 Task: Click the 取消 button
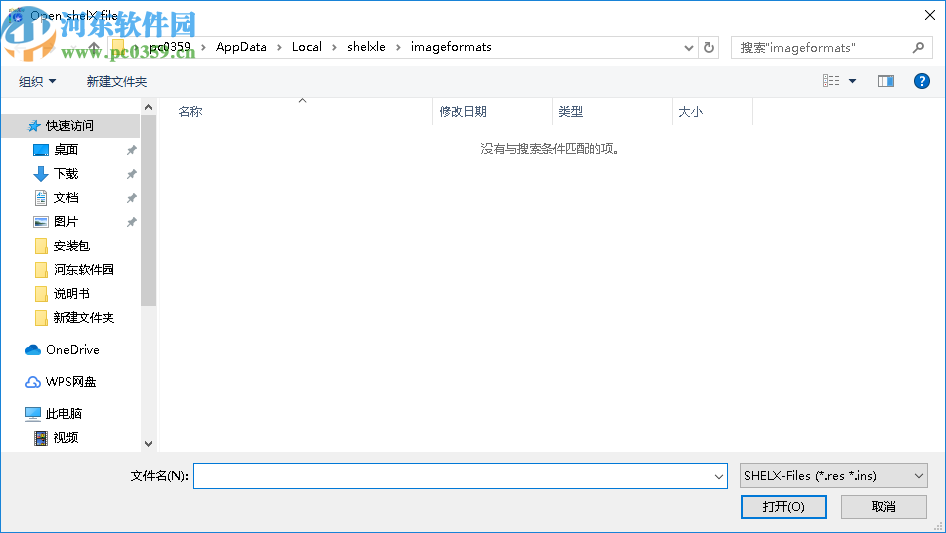coord(884,506)
